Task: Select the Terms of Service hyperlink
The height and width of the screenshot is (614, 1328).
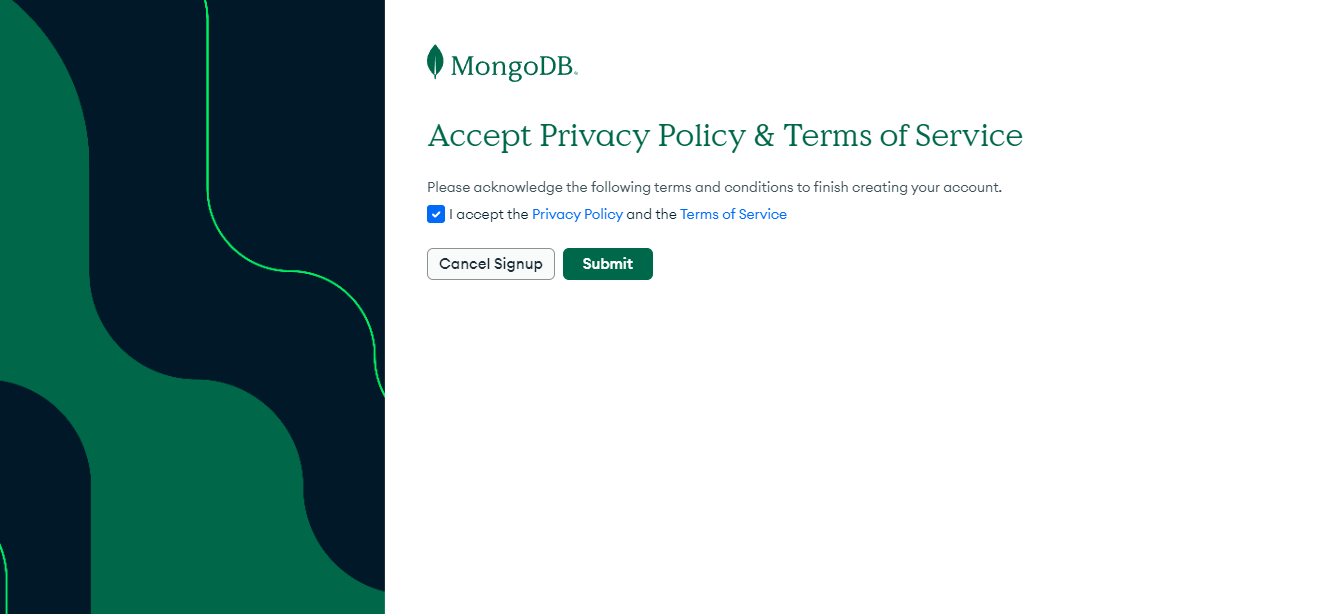Action: [x=733, y=214]
